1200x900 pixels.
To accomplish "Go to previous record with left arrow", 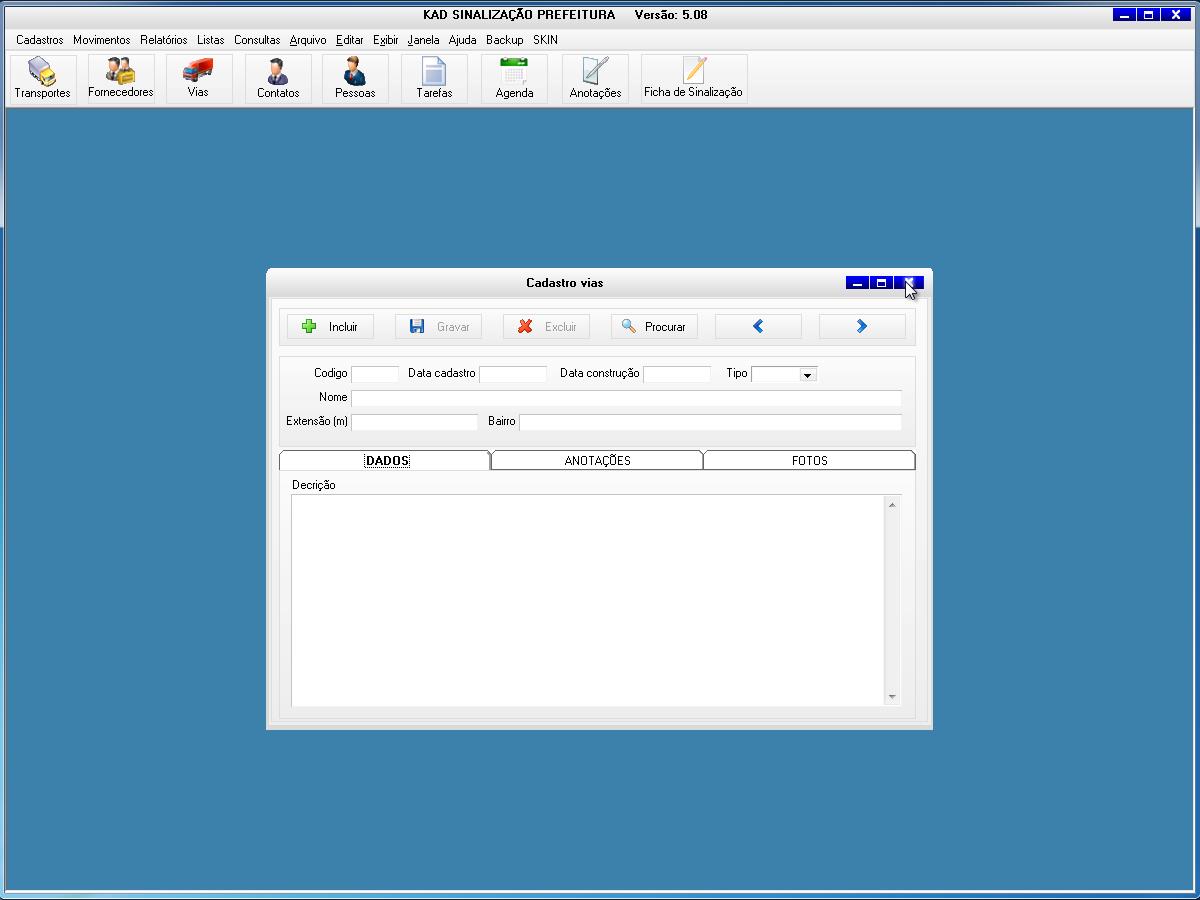I will pos(758,327).
